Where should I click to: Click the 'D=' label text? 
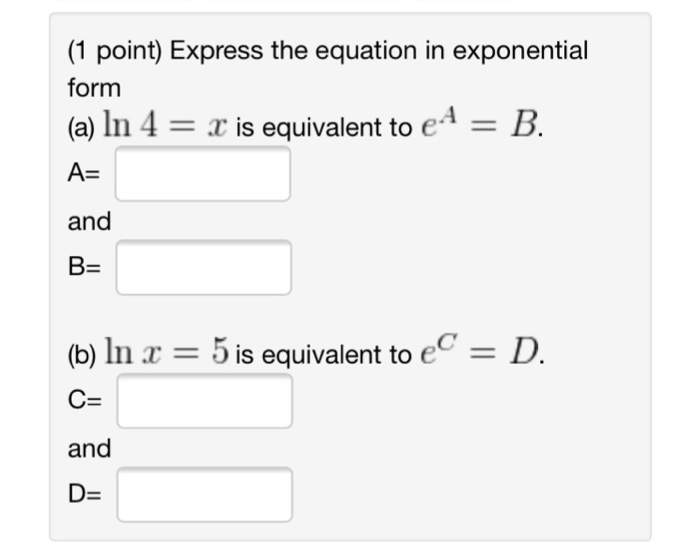[86, 495]
